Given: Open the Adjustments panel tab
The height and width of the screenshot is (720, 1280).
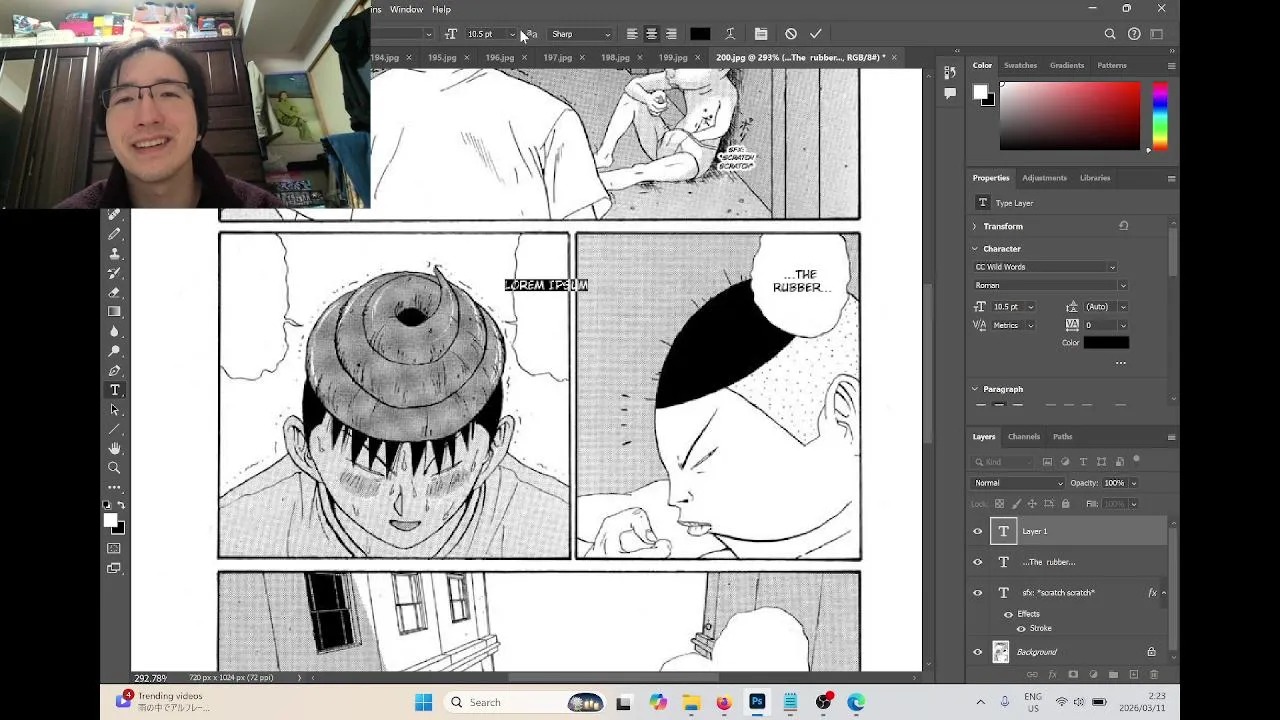Looking at the screenshot, I should point(1044,178).
